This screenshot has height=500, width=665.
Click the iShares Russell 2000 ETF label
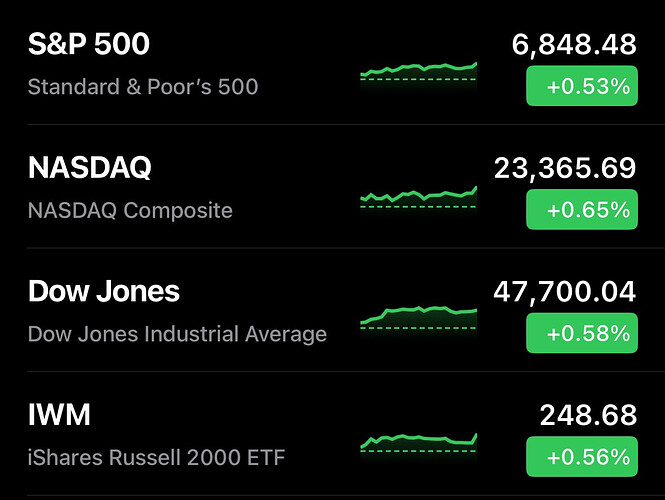click(x=157, y=458)
